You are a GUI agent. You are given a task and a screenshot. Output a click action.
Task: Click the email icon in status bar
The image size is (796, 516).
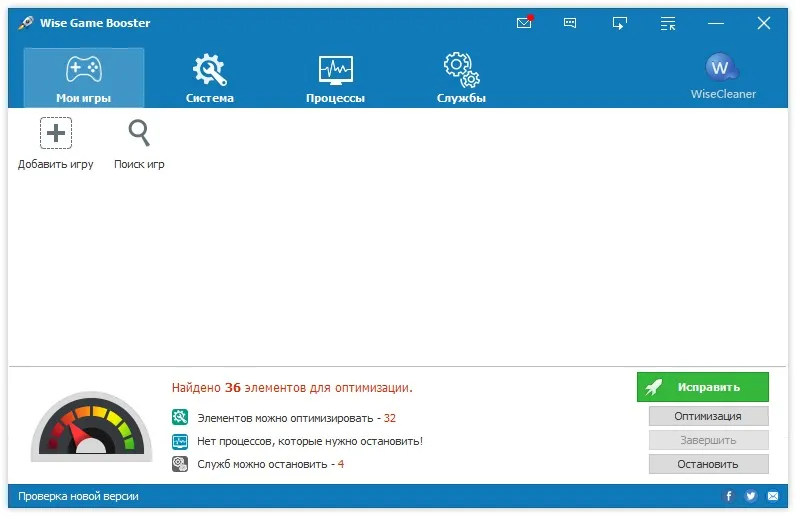click(x=773, y=496)
